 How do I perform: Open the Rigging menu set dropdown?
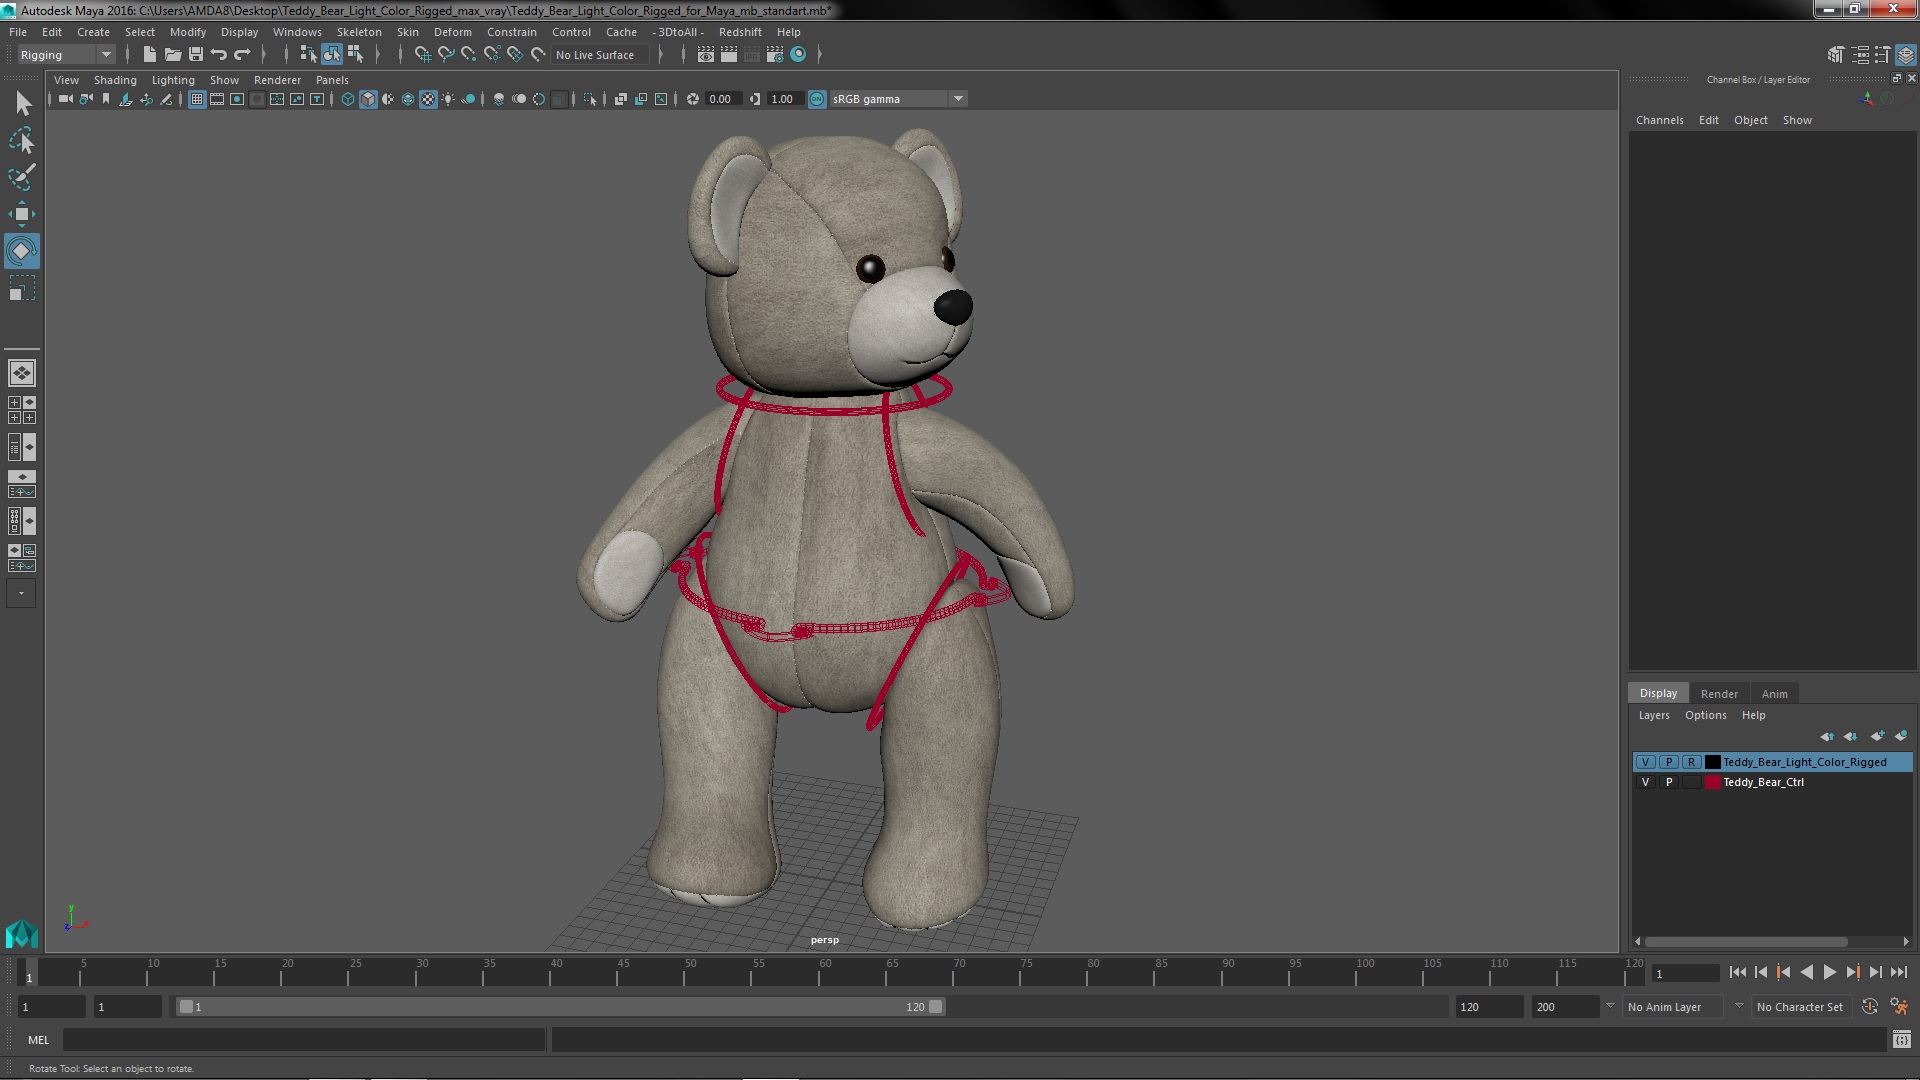(x=65, y=55)
